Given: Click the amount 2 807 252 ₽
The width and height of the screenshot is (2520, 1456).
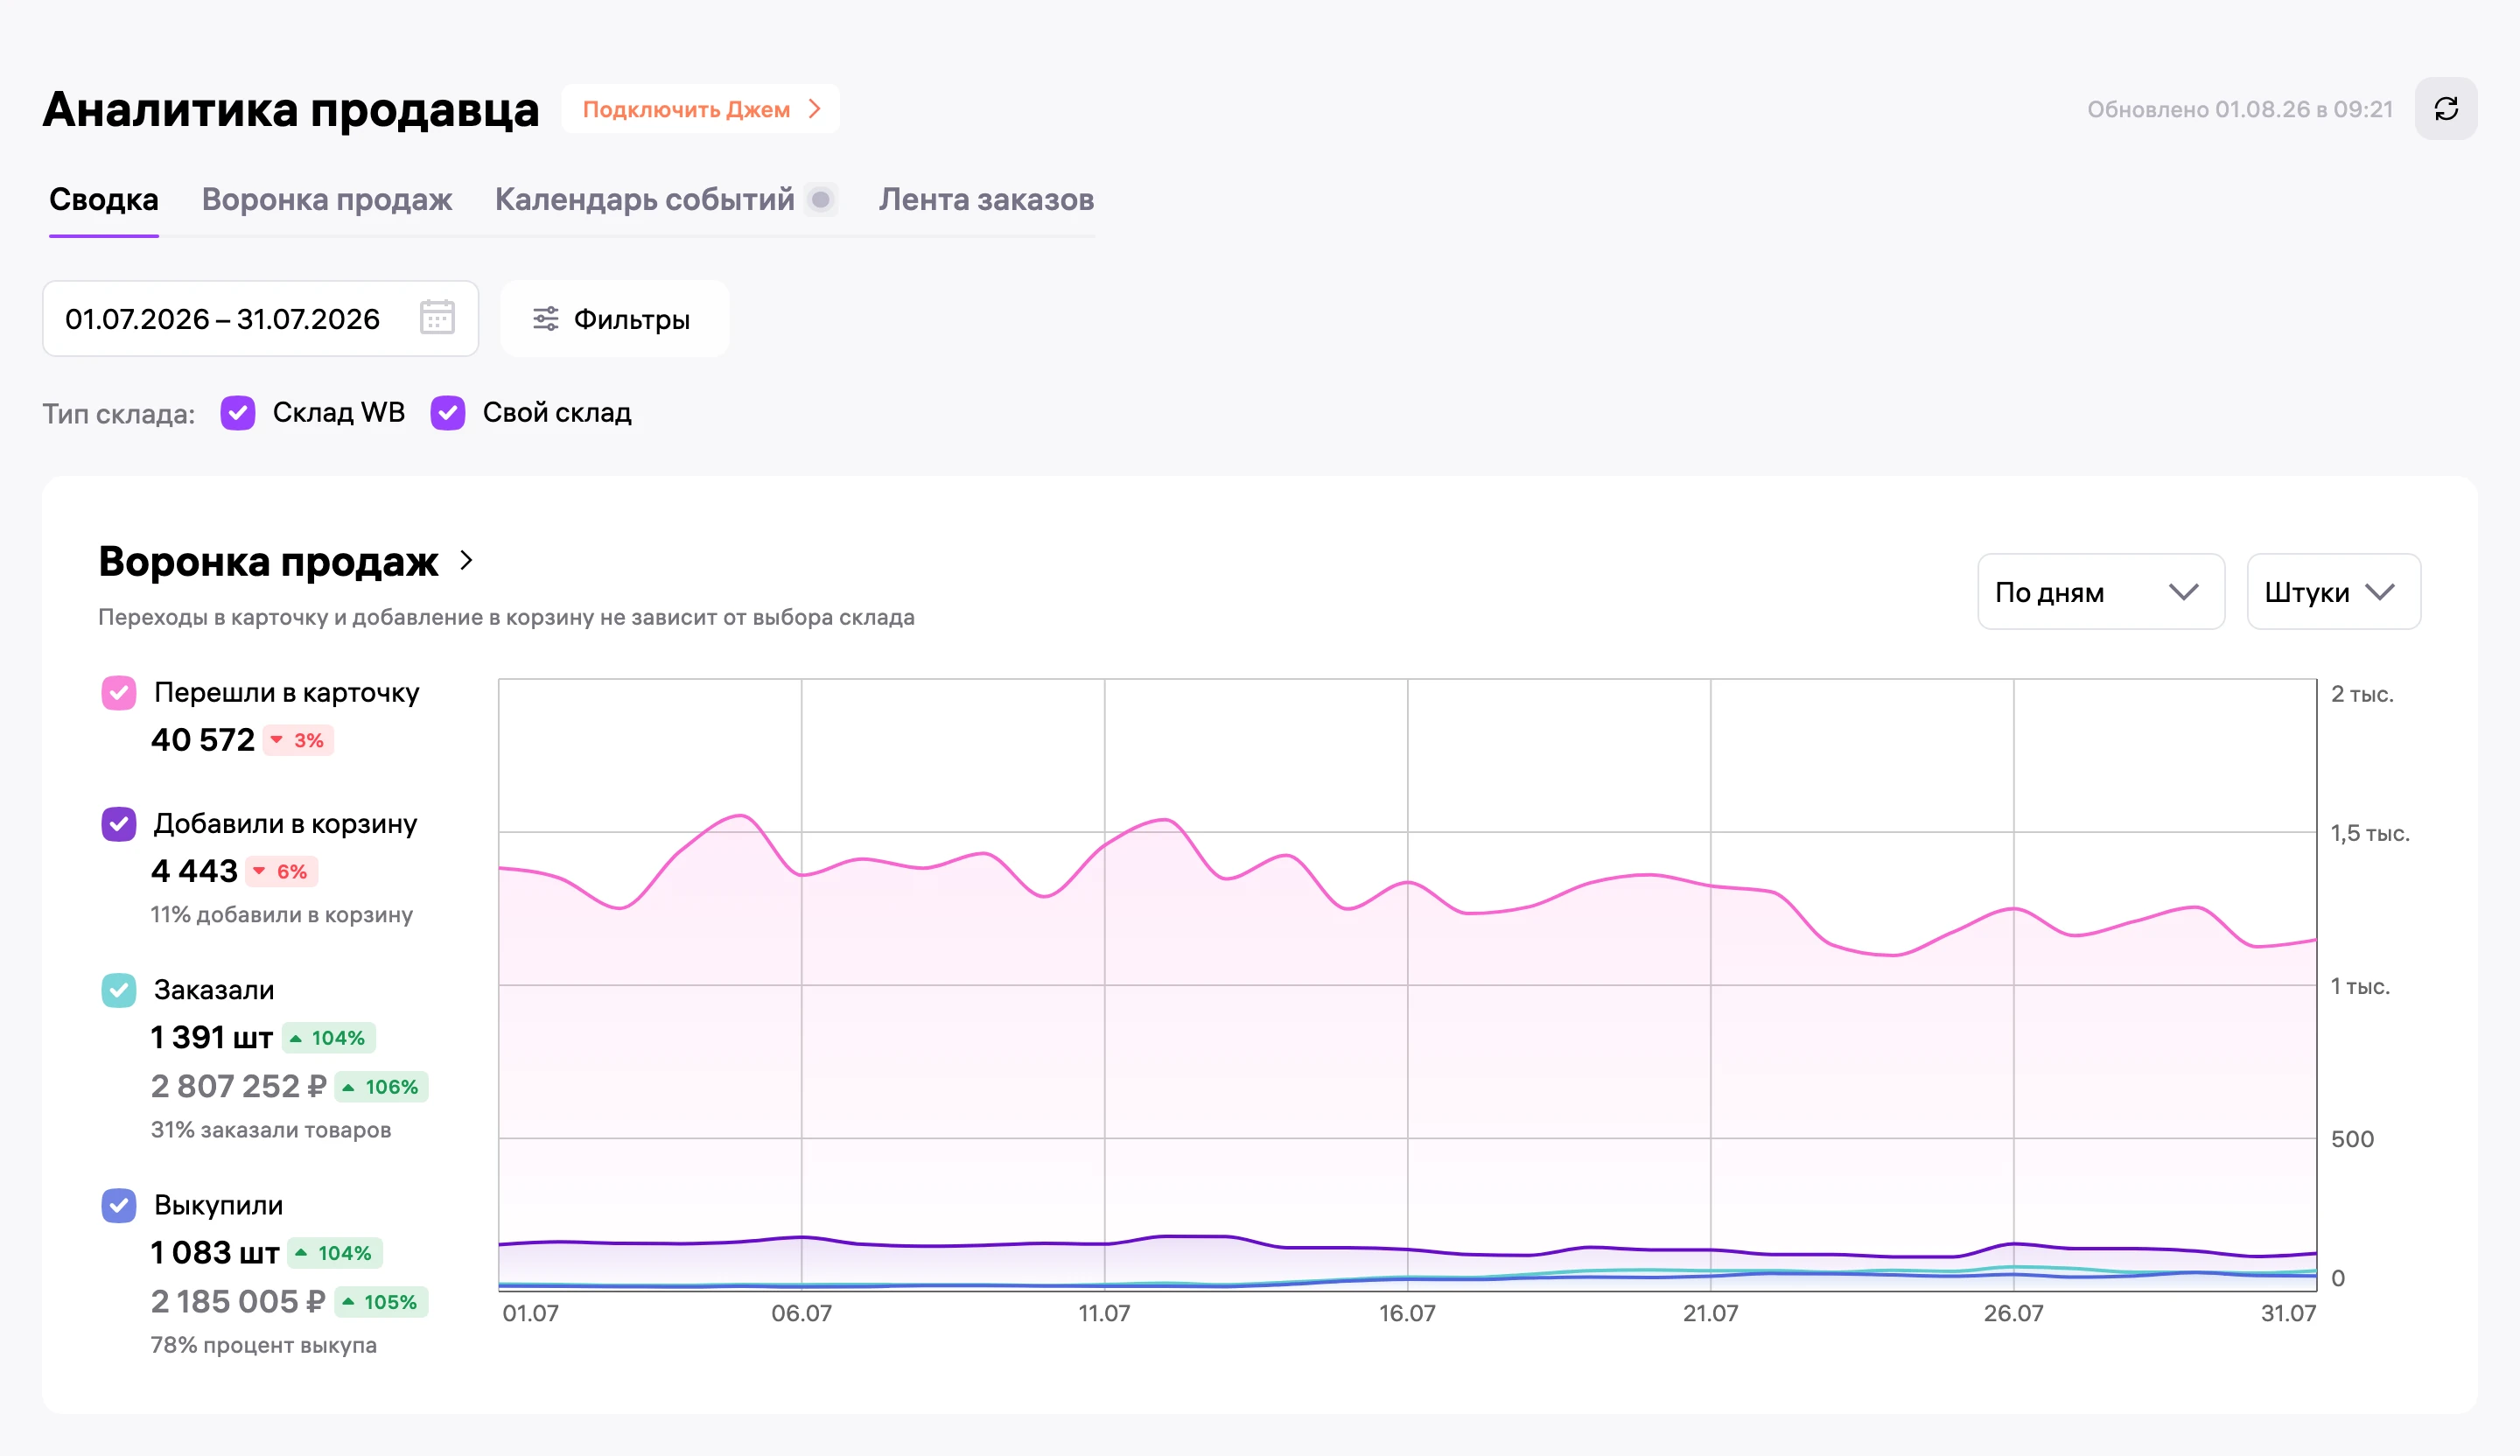Looking at the screenshot, I should click(x=239, y=1086).
